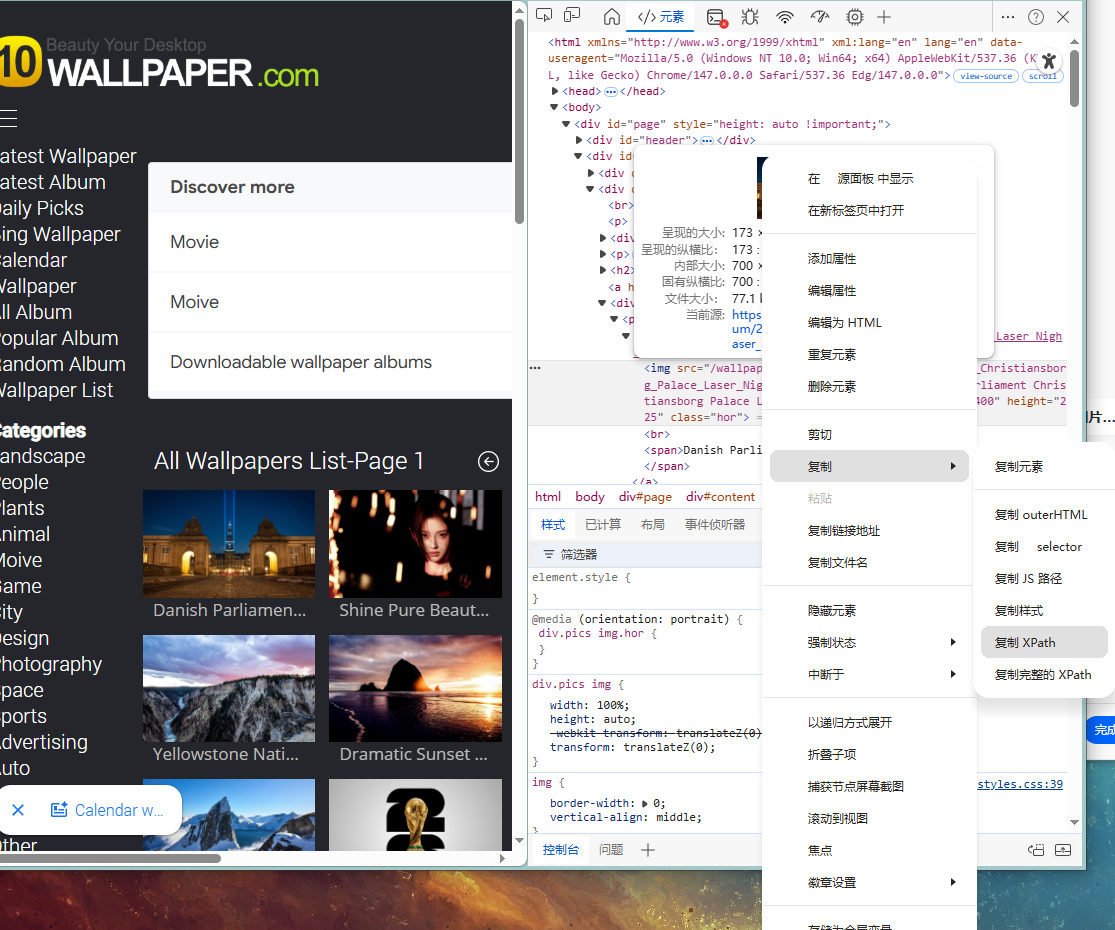Select 隐藏元素 in the context menu
This screenshot has width=1115, height=930.
(x=868, y=611)
